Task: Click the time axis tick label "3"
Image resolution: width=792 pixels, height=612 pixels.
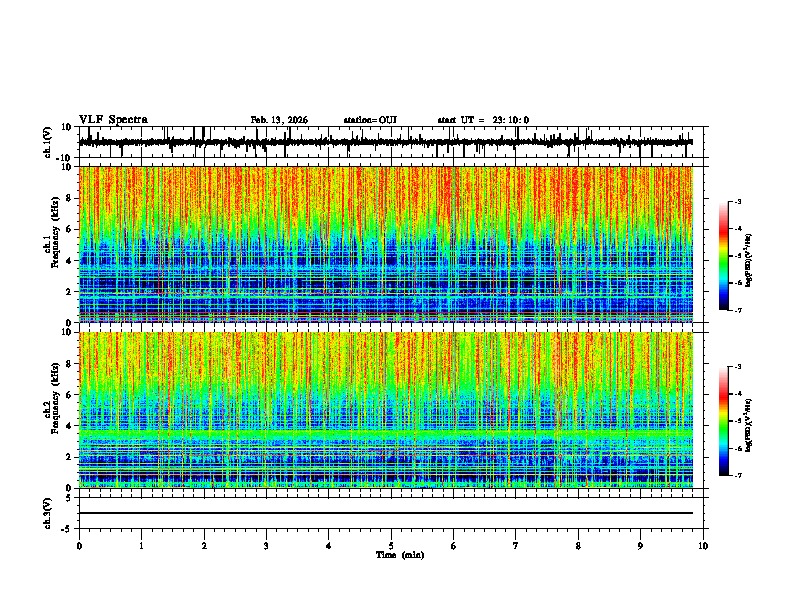Action: pos(266,546)
